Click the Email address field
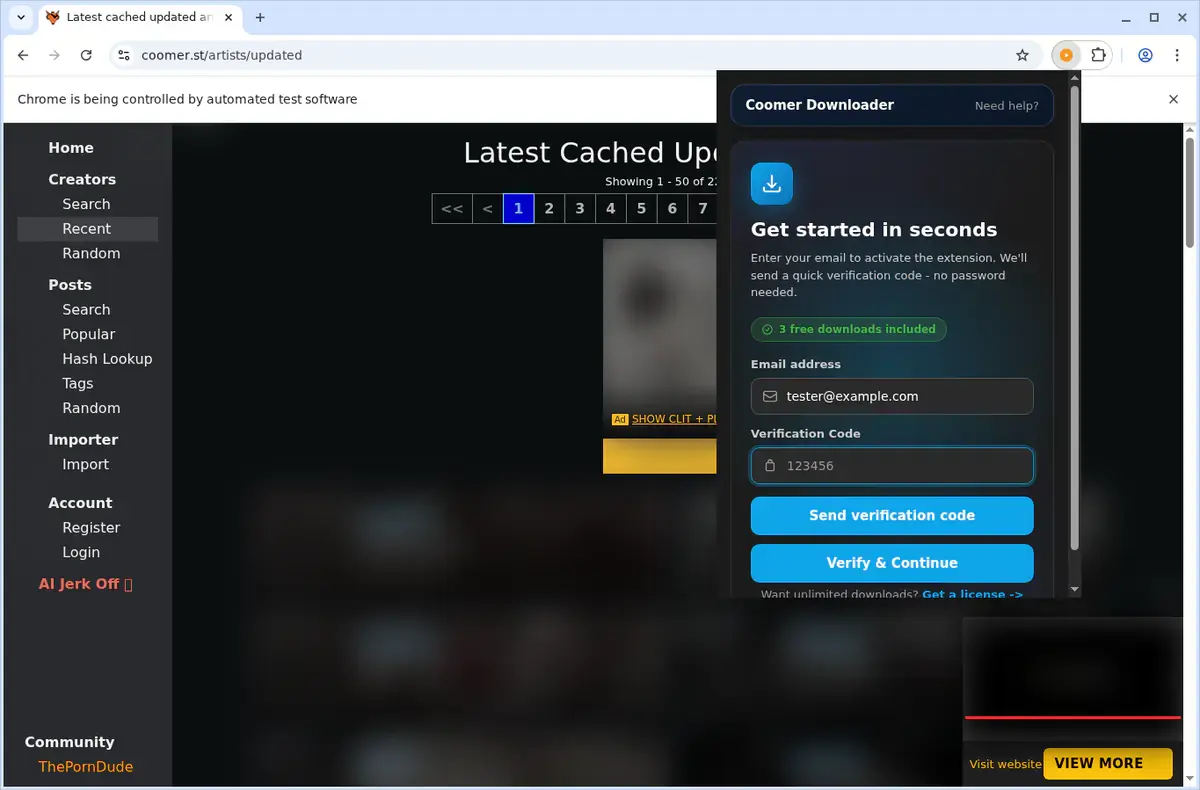The width and height of the screenshot is (1200, 790). (x=892, y=396)
